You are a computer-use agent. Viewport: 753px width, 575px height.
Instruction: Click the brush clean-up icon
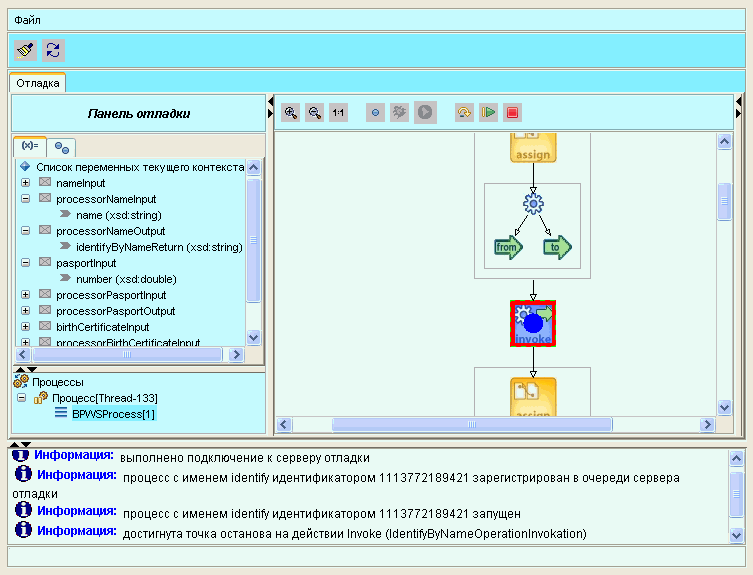coord(26,50)
